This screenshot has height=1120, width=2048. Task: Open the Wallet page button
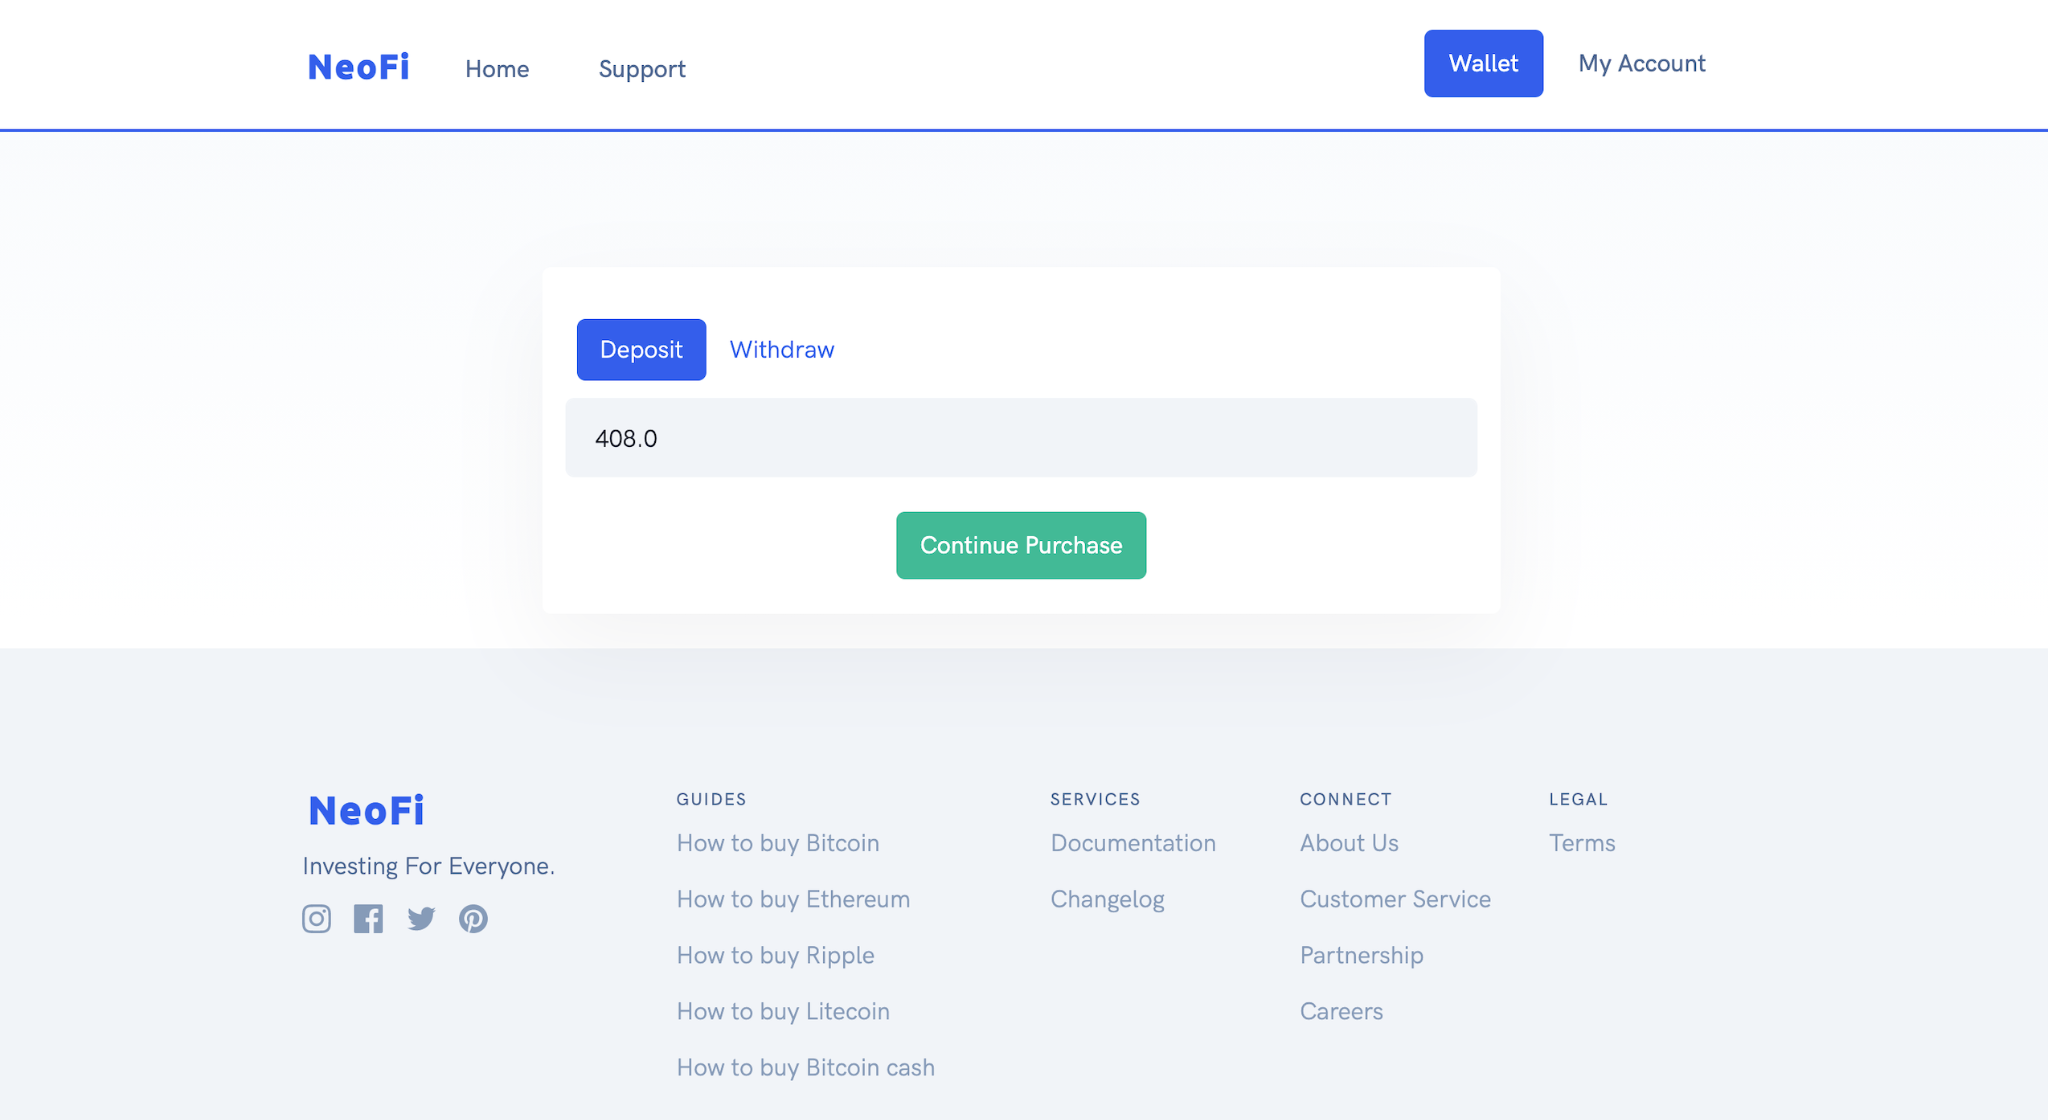pyautogui.click(x=1483, y=63)
